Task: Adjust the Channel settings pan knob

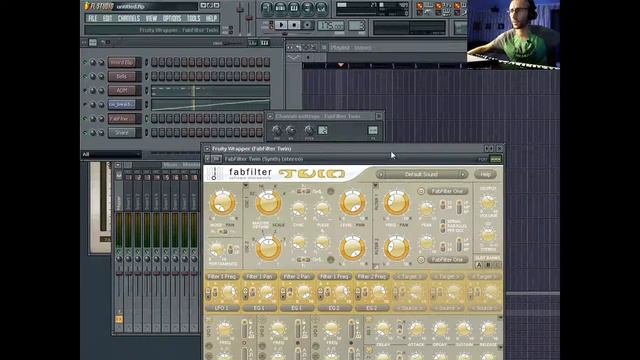Action: tap(277, 130)
